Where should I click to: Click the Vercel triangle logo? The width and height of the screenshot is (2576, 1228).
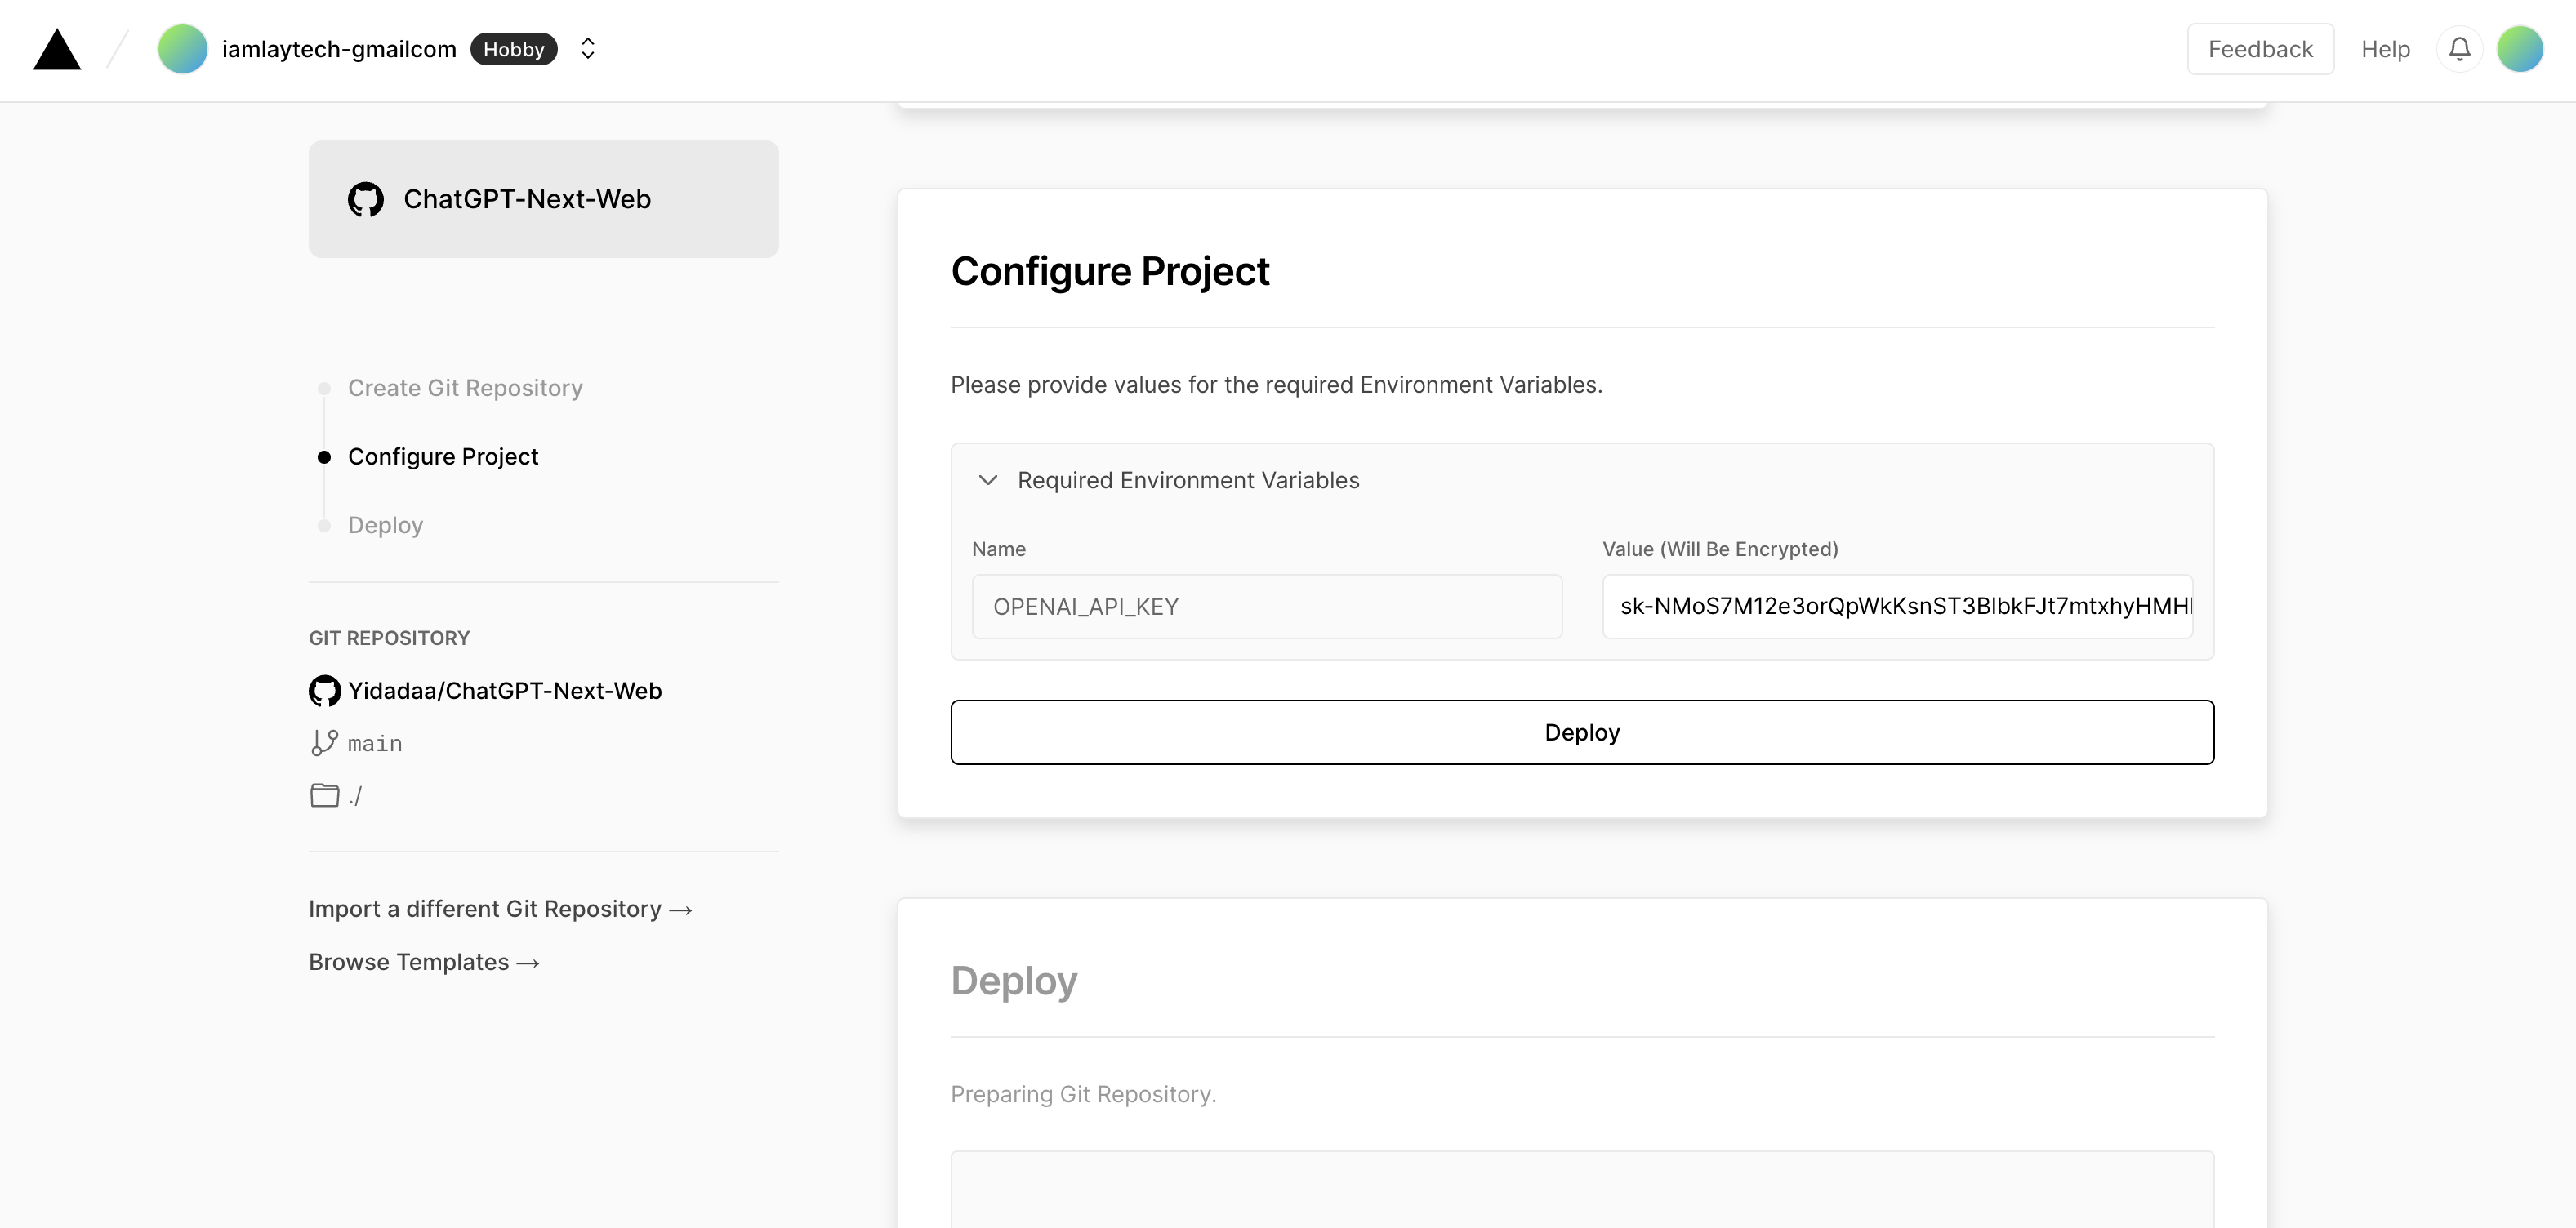coord(57,49)
